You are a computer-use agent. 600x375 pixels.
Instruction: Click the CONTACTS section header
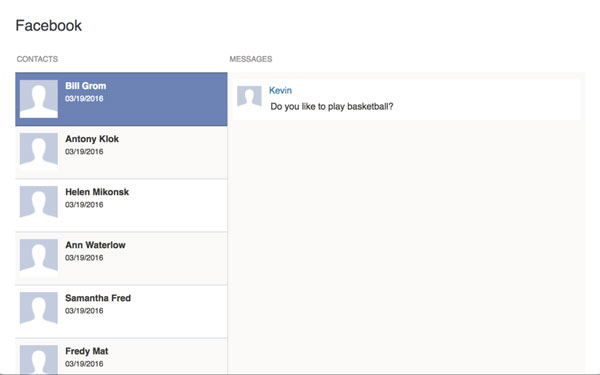click(x=37, y=59)
